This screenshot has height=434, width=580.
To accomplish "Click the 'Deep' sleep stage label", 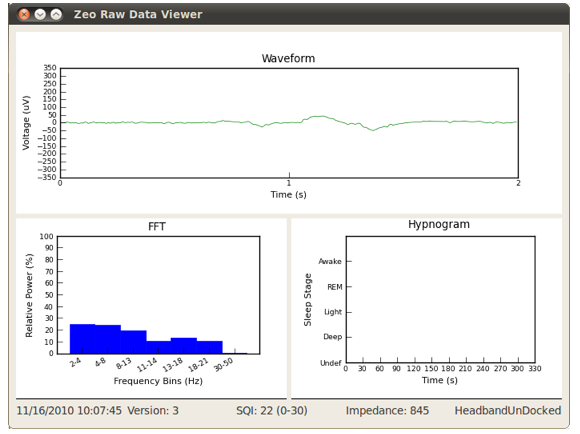I will [x=333, y=337].
